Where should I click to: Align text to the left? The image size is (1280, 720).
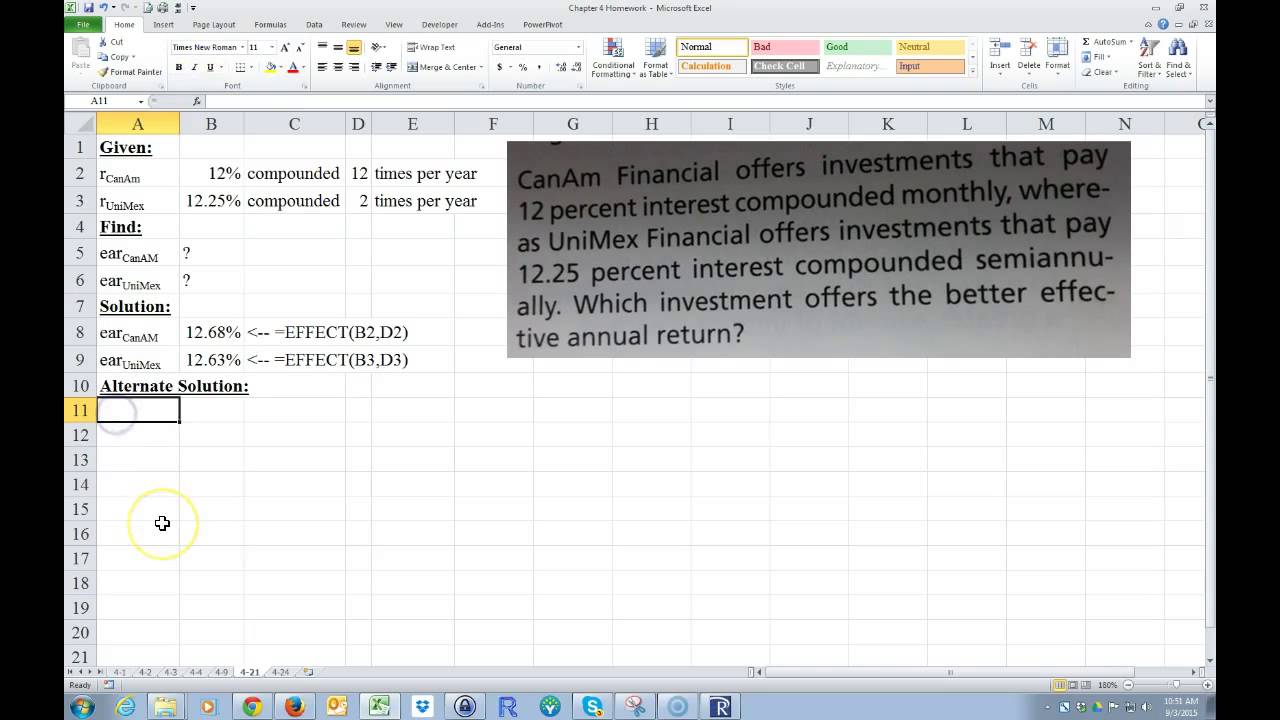(x=323, y=67)
